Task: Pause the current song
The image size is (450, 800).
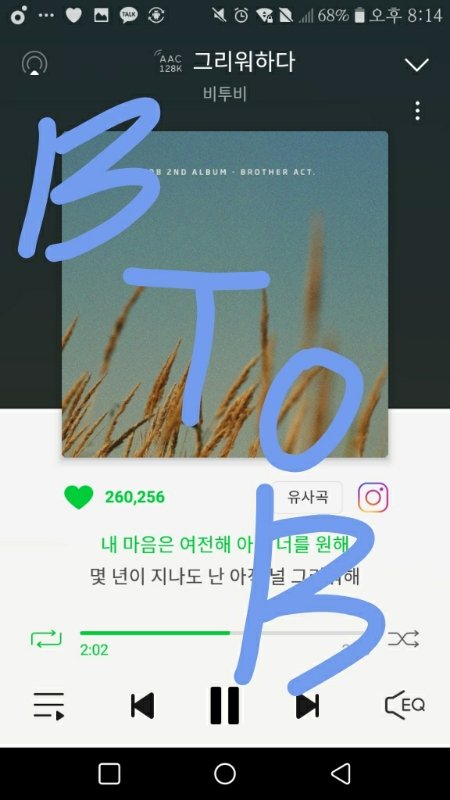Action: [x=225, y=706]
